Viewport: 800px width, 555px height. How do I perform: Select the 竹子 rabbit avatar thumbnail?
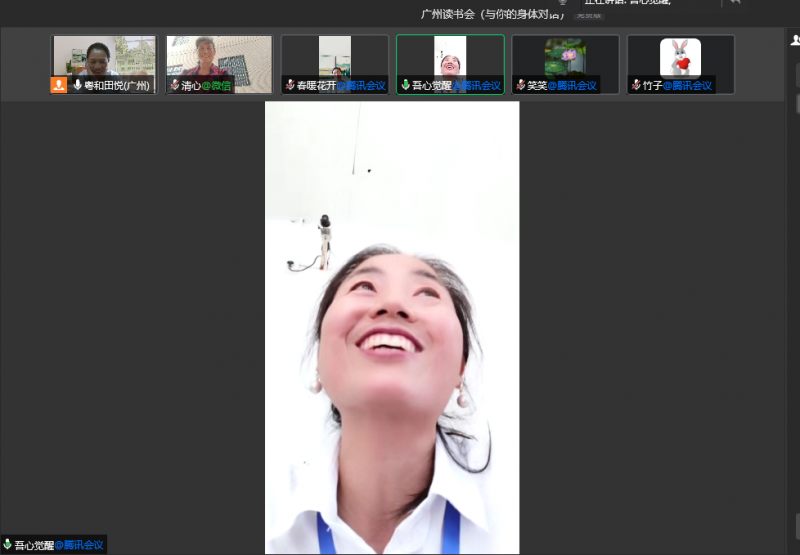click(x=680, y=57)
